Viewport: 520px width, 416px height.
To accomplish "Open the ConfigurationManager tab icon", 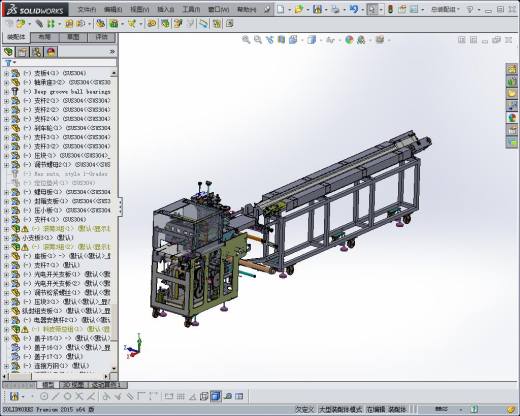I will point(37,52).
